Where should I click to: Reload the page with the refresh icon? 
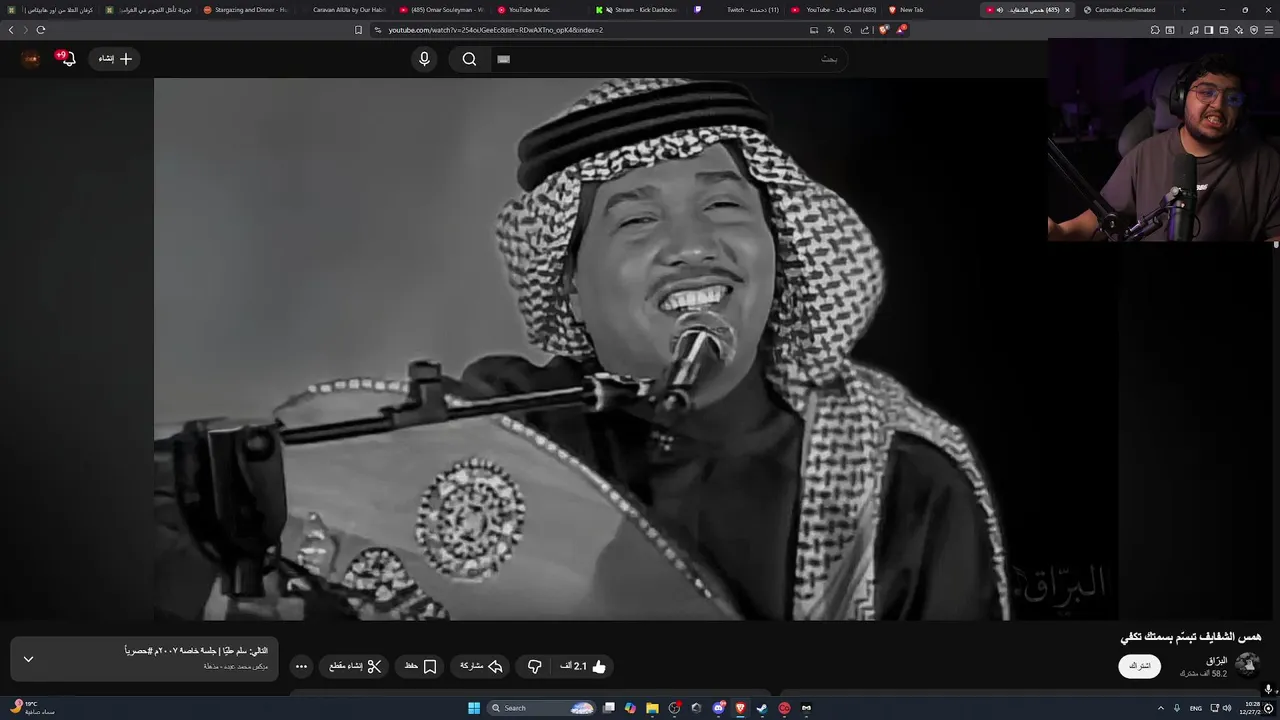coord(41,30)
